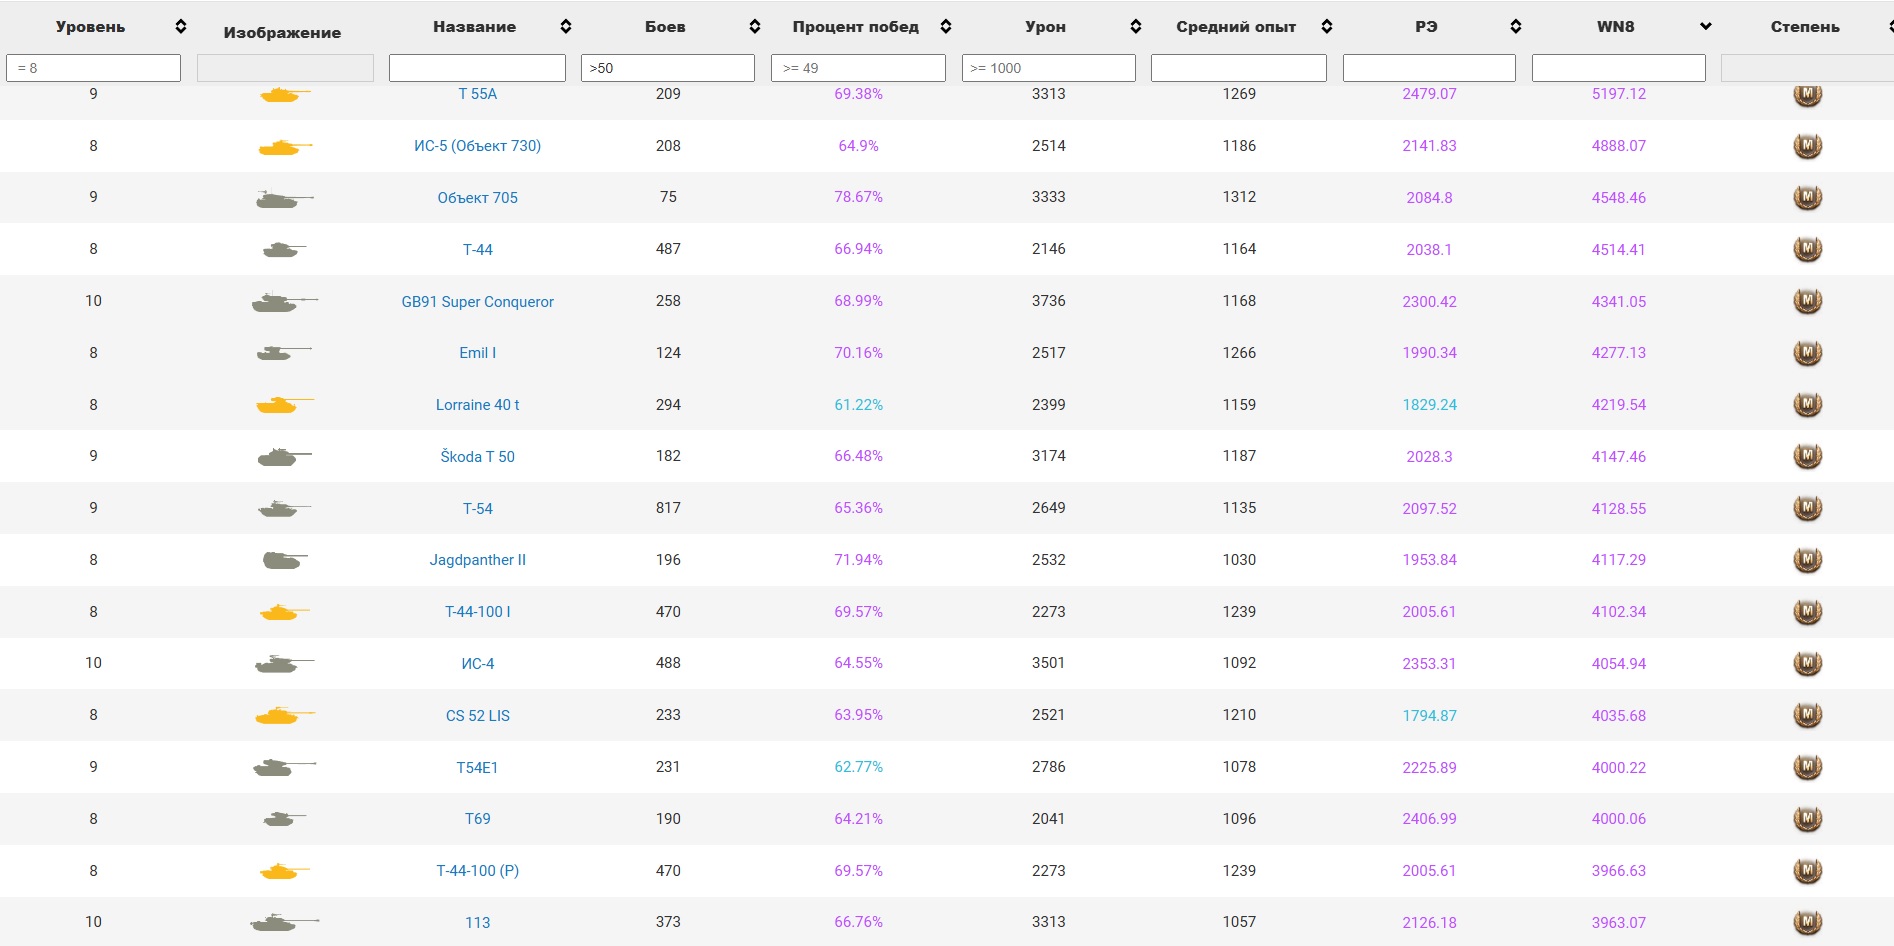Edit the Урон filter field '>= 1000'

click(1049, 68)
